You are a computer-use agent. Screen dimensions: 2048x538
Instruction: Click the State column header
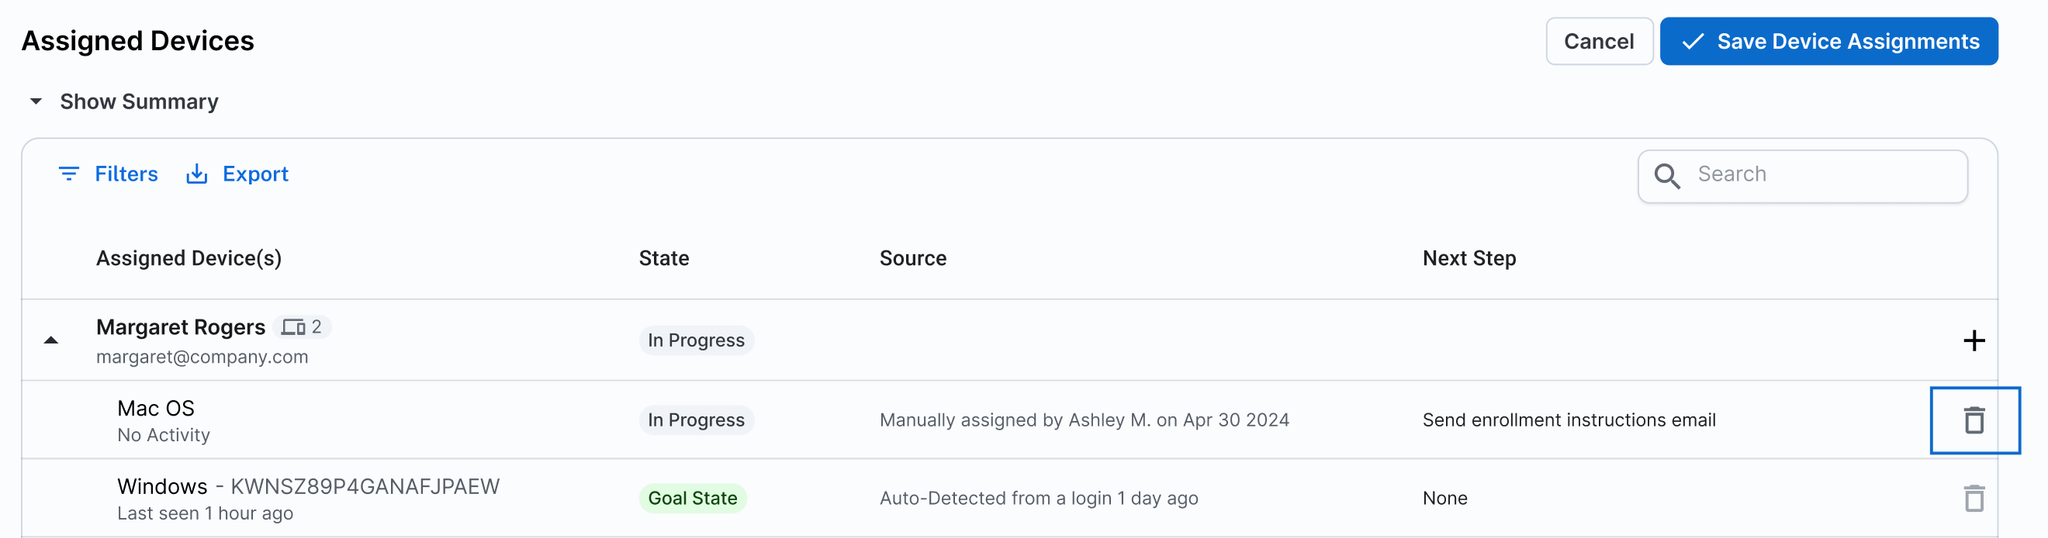664,258
